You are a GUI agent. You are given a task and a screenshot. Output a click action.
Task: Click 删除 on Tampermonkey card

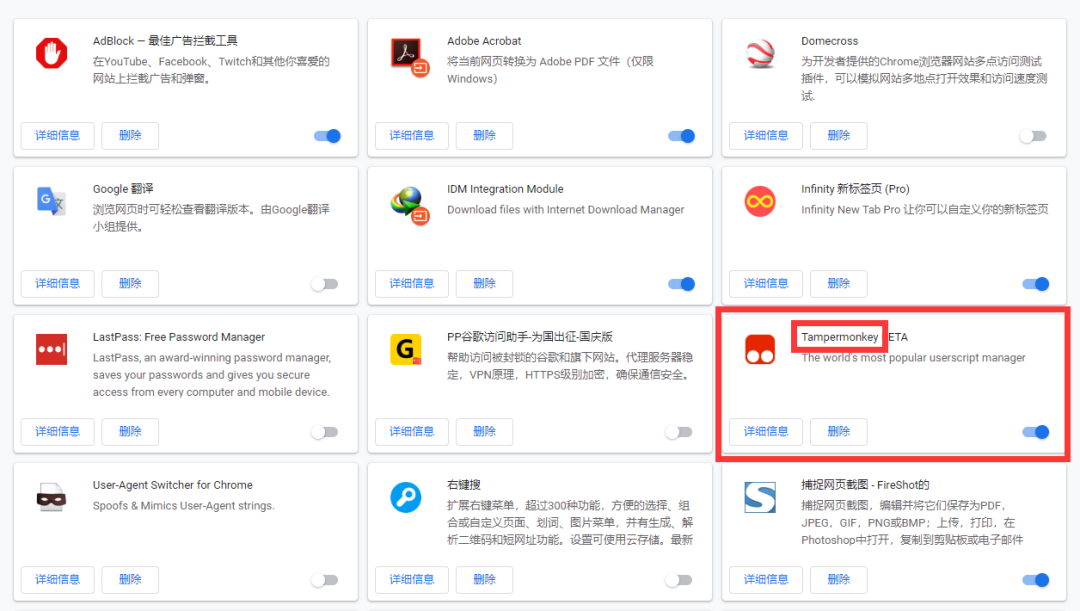point(838,432)
